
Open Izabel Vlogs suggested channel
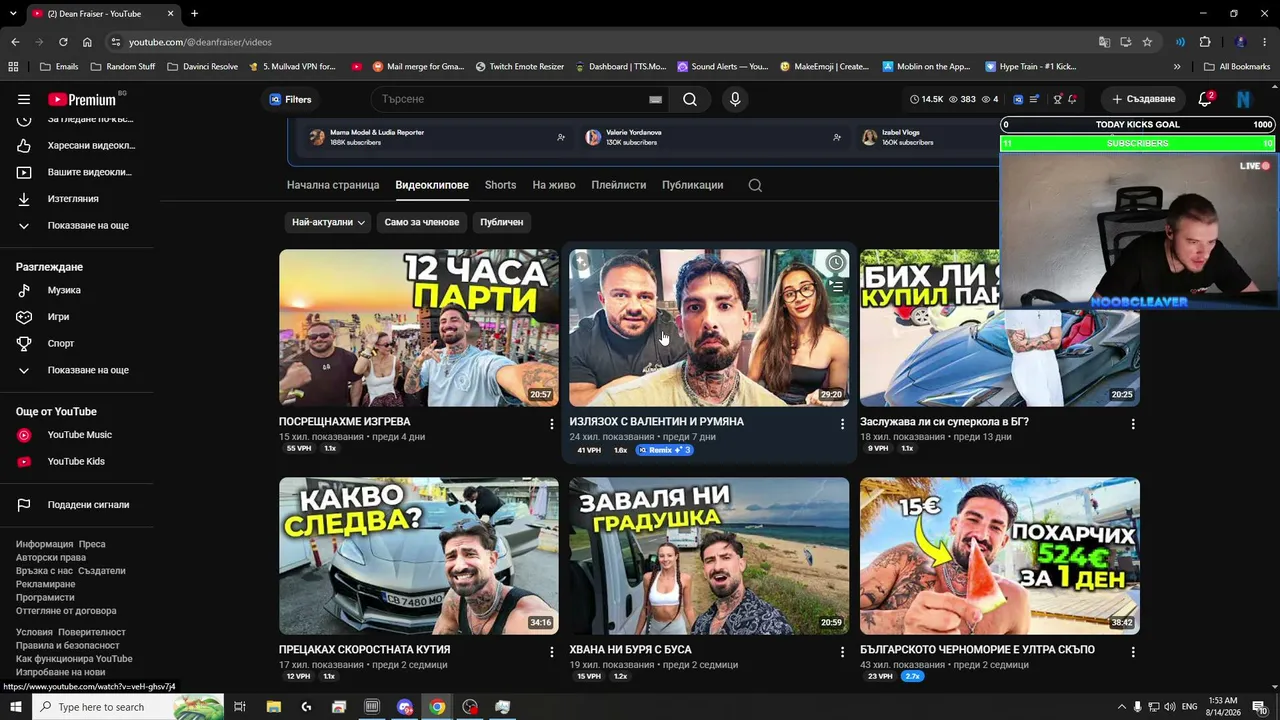pos(900,137)
